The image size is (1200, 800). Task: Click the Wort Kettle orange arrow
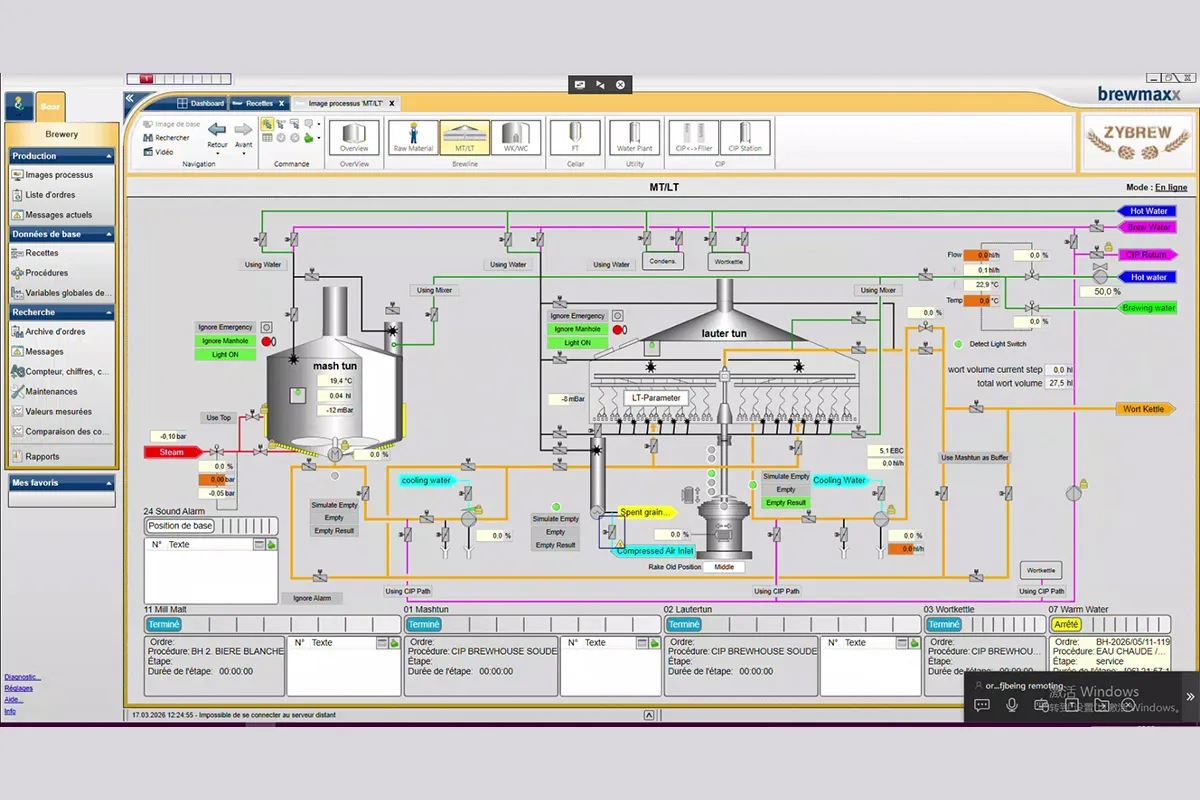[x=1146, y=409]
